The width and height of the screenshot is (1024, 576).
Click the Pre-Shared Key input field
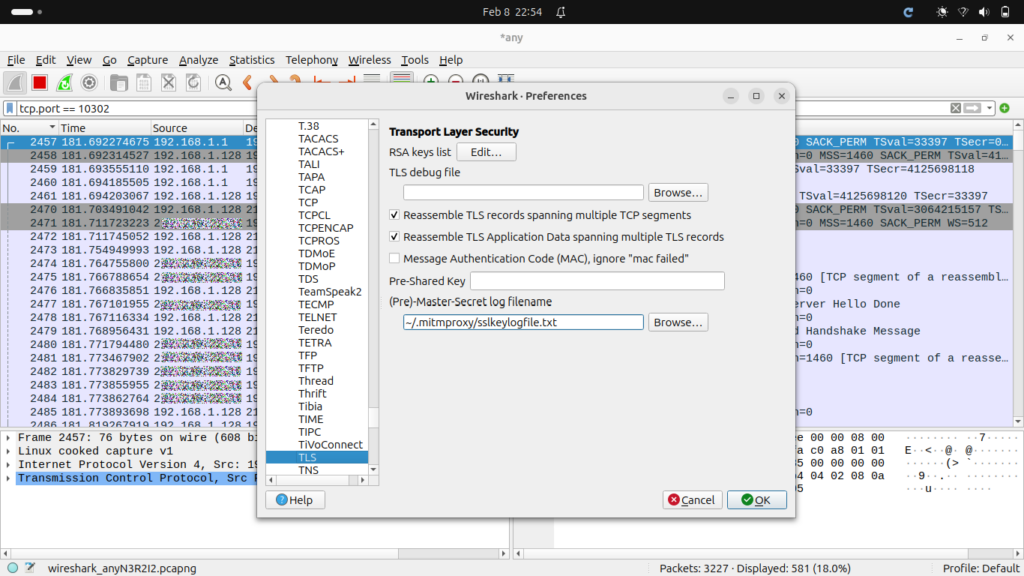[597, 281]
